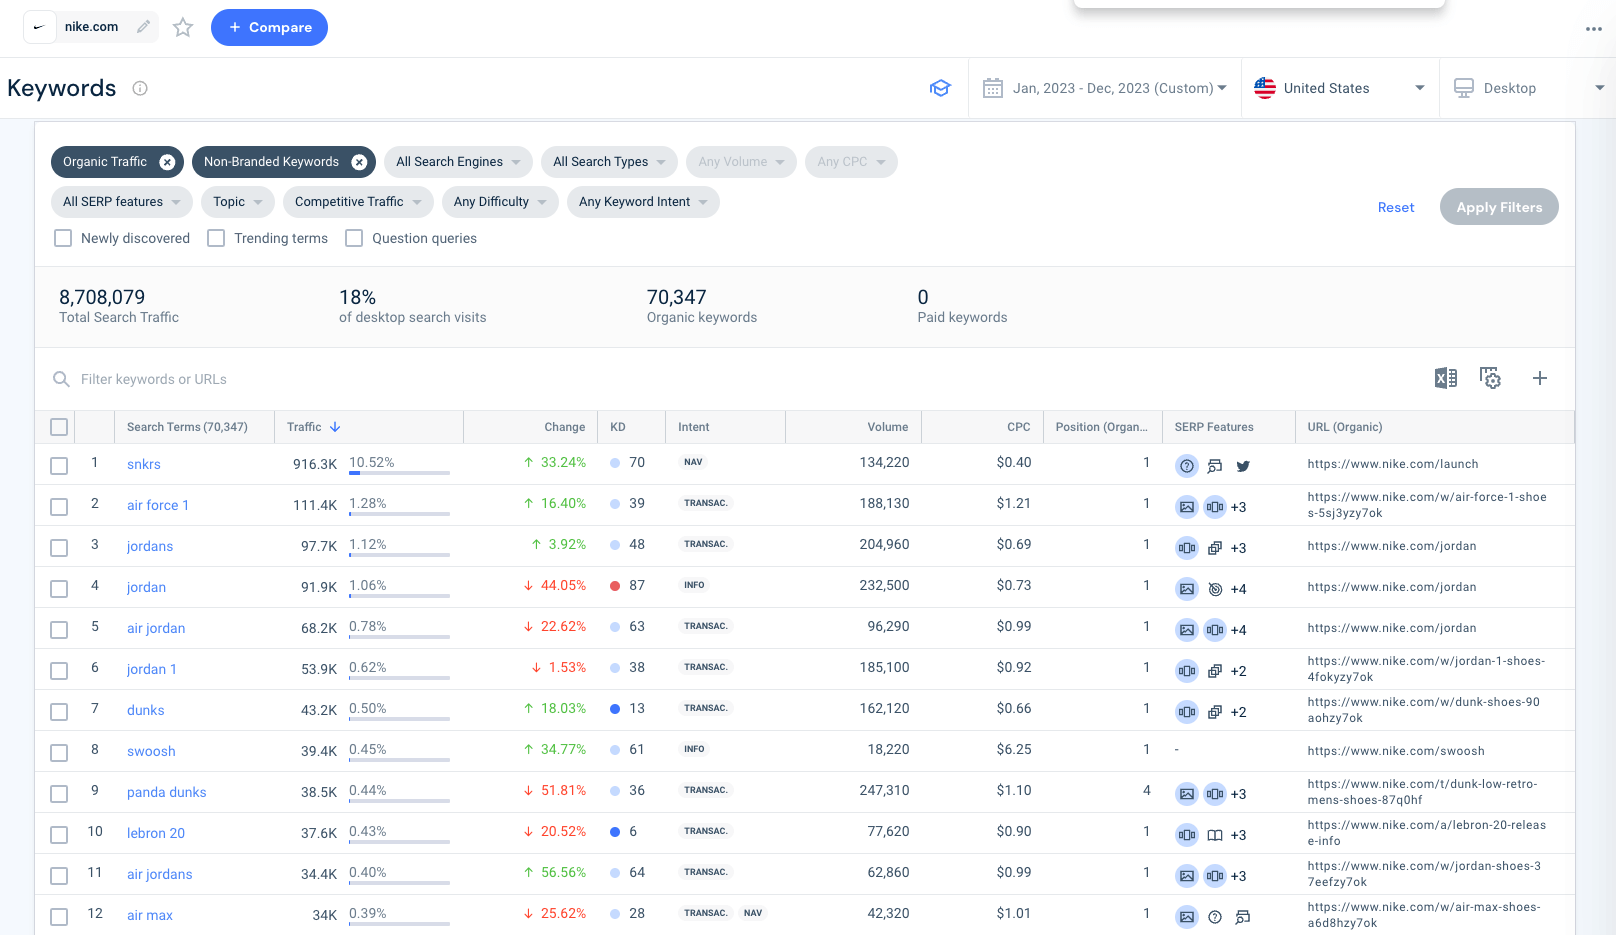The width and height of the screenshot is (1616, 935).
Task: Open table column settings icon
Action: click(x=1491, y=378)
